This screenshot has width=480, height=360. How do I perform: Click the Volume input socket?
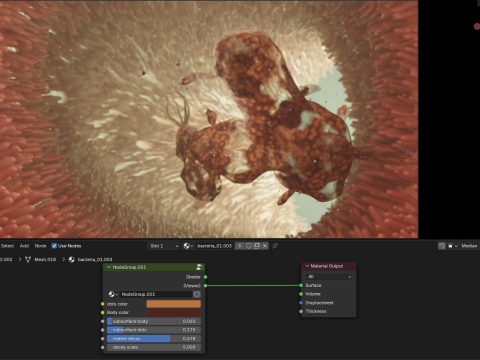point(301,294)
